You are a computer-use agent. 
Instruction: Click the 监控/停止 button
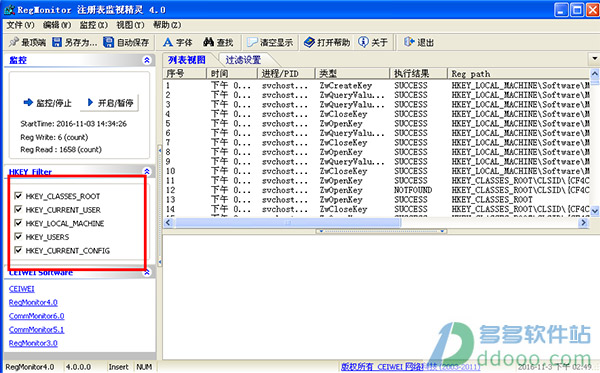[47, 103]
